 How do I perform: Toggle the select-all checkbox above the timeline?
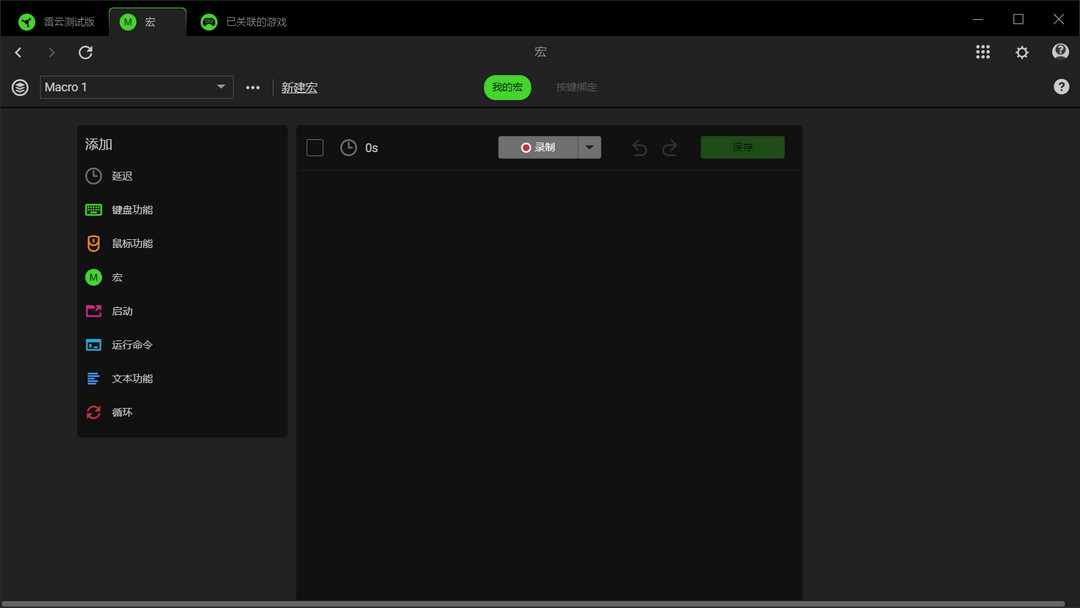(x=314, y=147)
